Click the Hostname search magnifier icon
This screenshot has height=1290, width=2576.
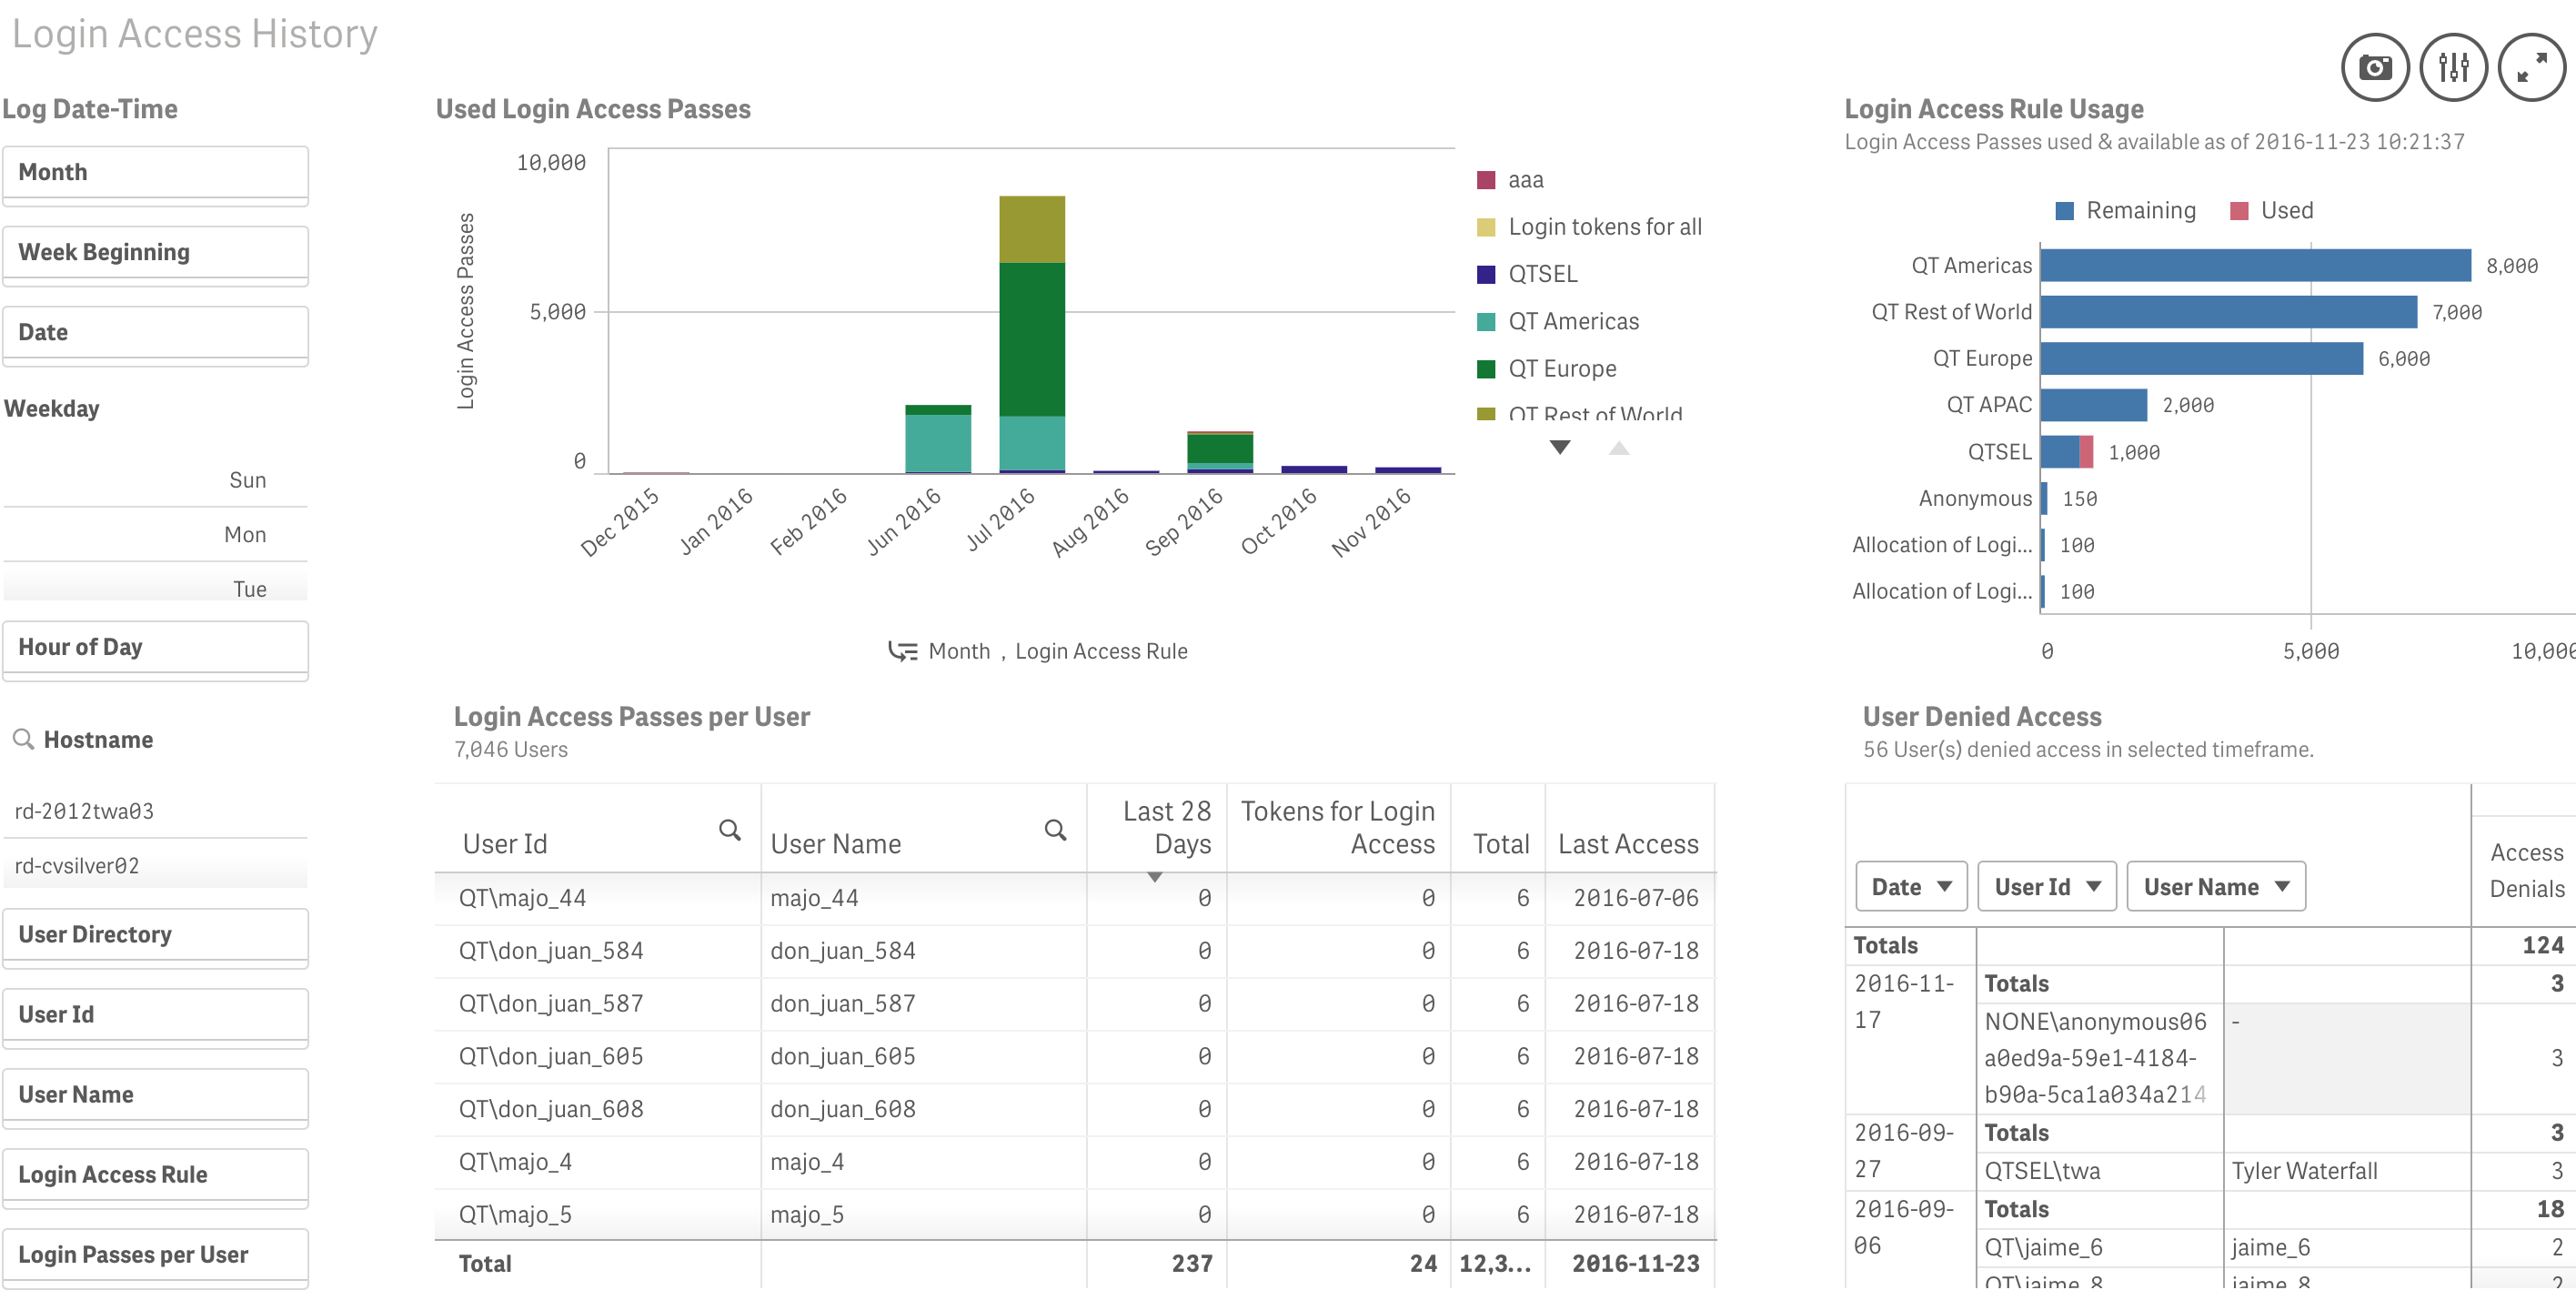click(x=24, y=738)
